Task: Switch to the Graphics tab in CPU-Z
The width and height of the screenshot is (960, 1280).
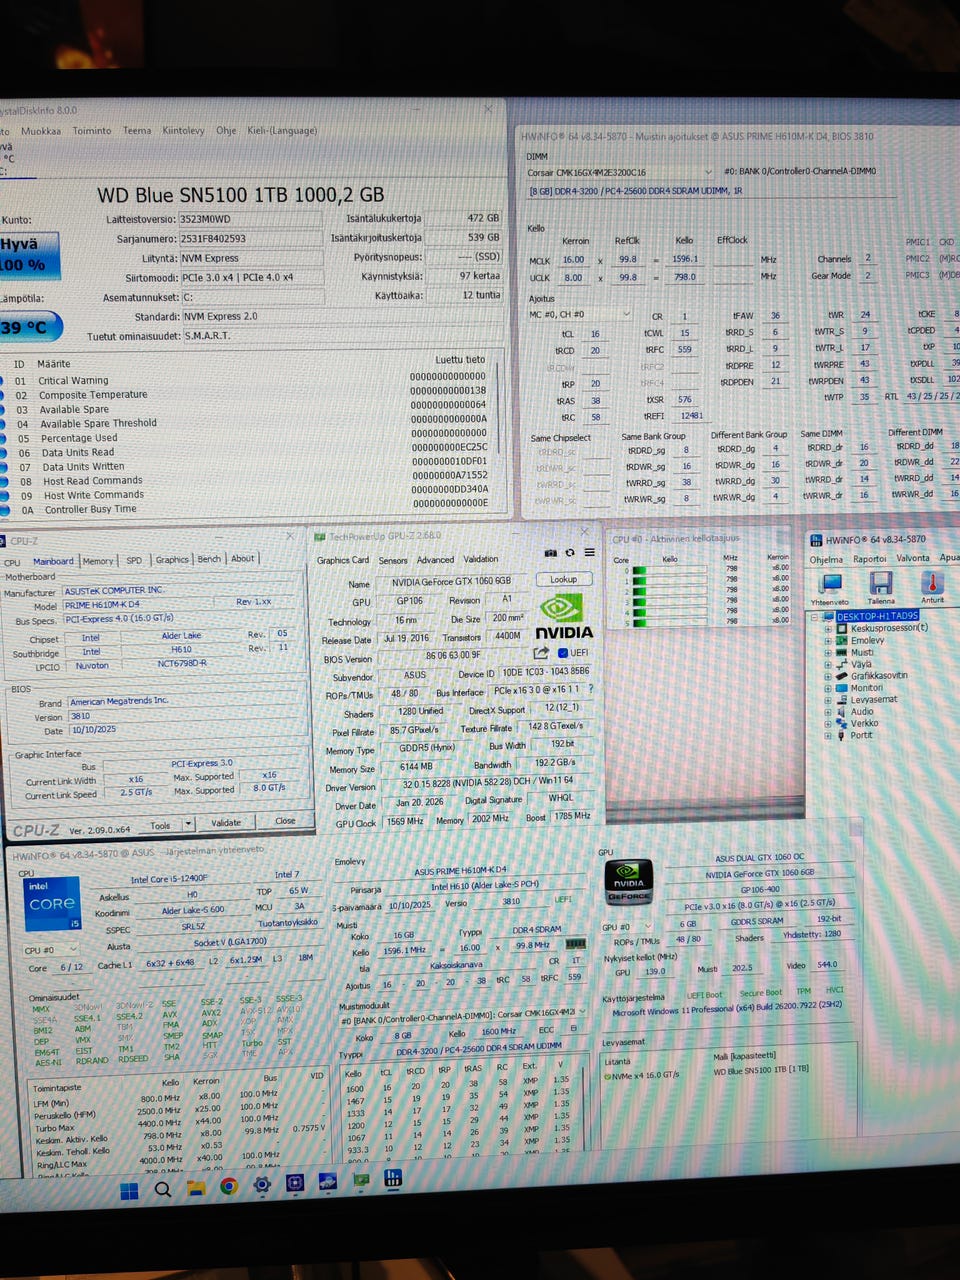Action: 172,560
